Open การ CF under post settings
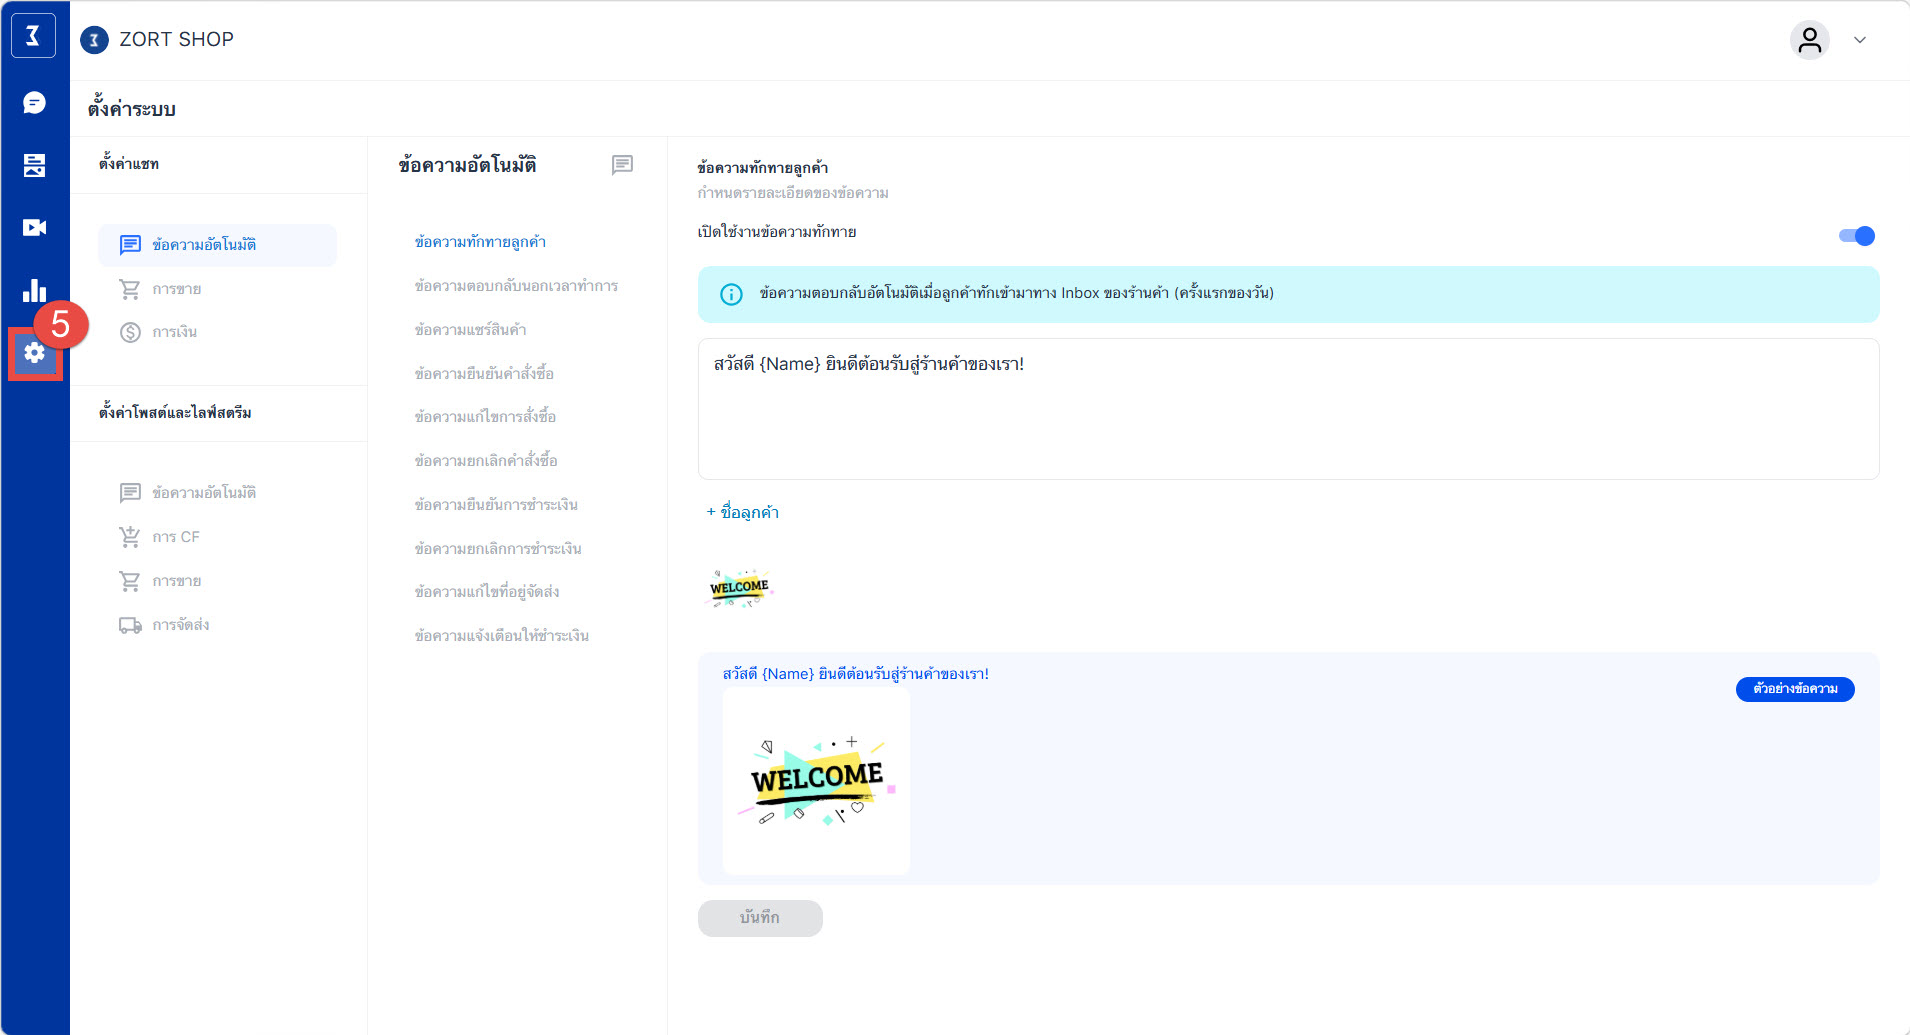Image resolution: width=1910 pixels, height=1035 pixels. click(x=176, y=537)
